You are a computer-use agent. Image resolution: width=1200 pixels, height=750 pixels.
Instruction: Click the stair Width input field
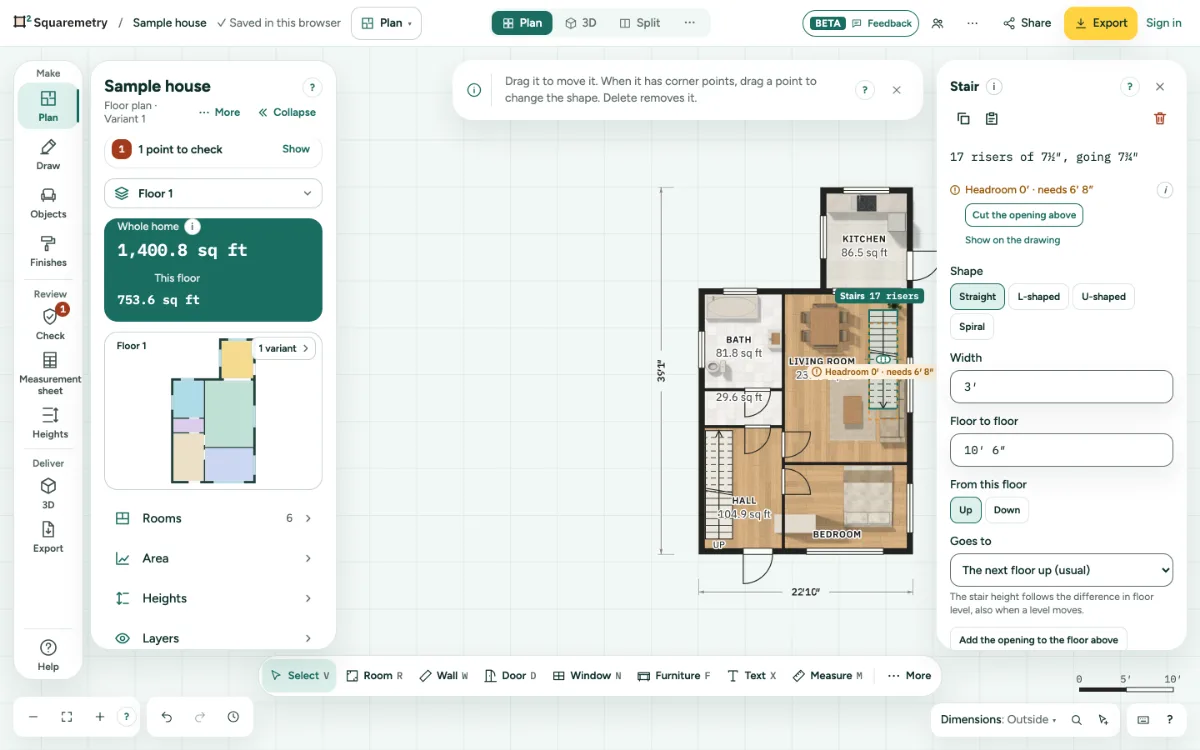pyautogui.click(x=1061, y=387)
